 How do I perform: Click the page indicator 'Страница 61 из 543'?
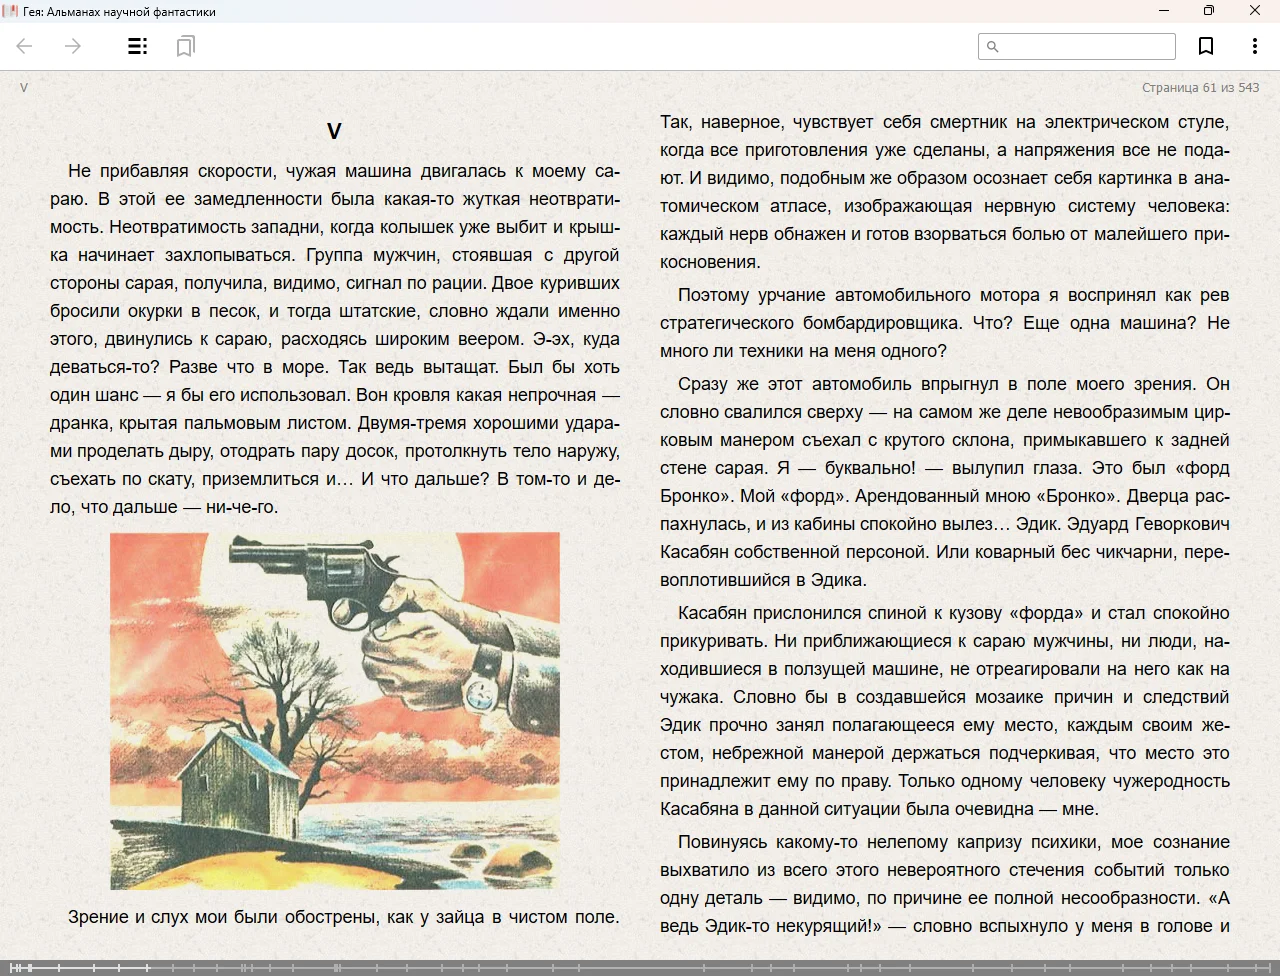pos(1200,88)
